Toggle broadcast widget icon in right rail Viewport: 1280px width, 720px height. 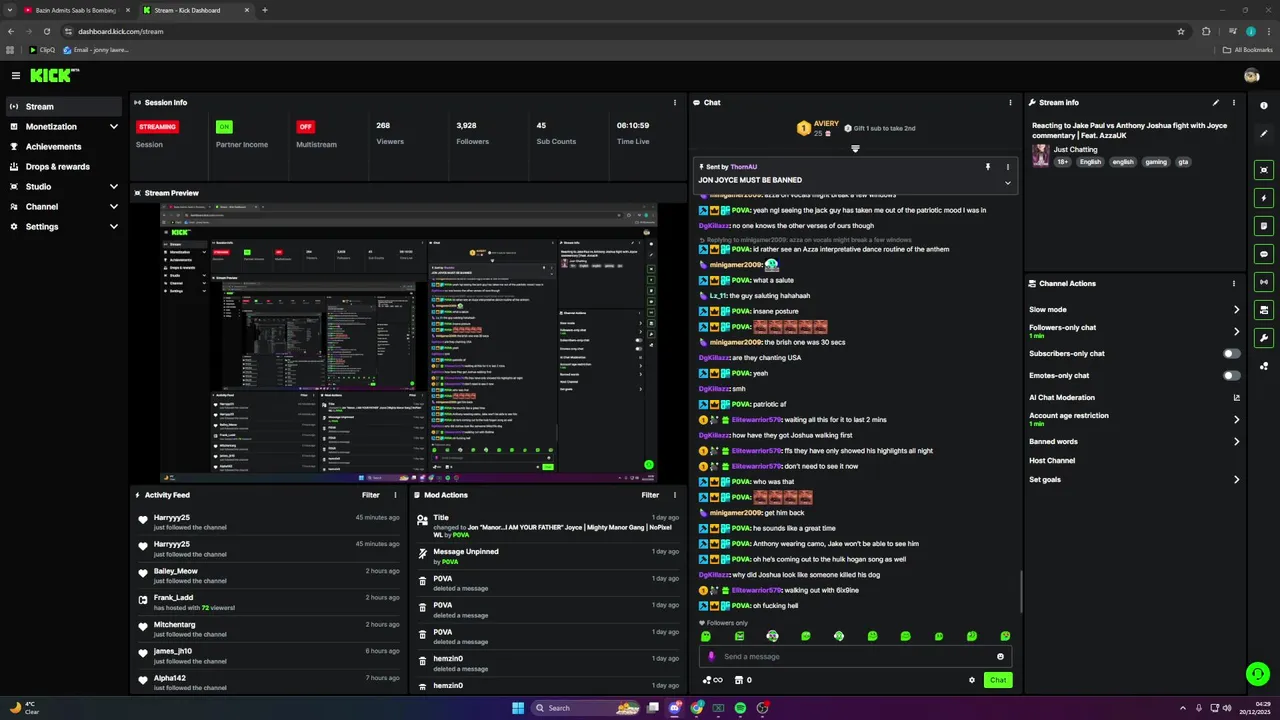1264,282
